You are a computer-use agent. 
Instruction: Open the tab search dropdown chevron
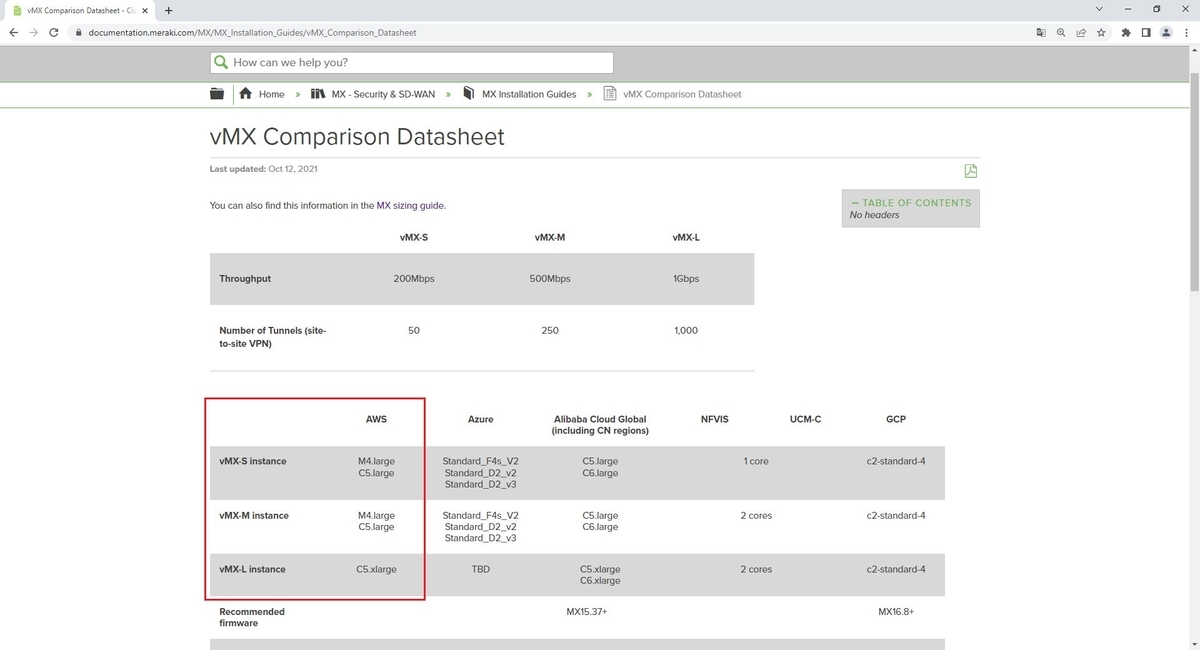(1100, 9)
